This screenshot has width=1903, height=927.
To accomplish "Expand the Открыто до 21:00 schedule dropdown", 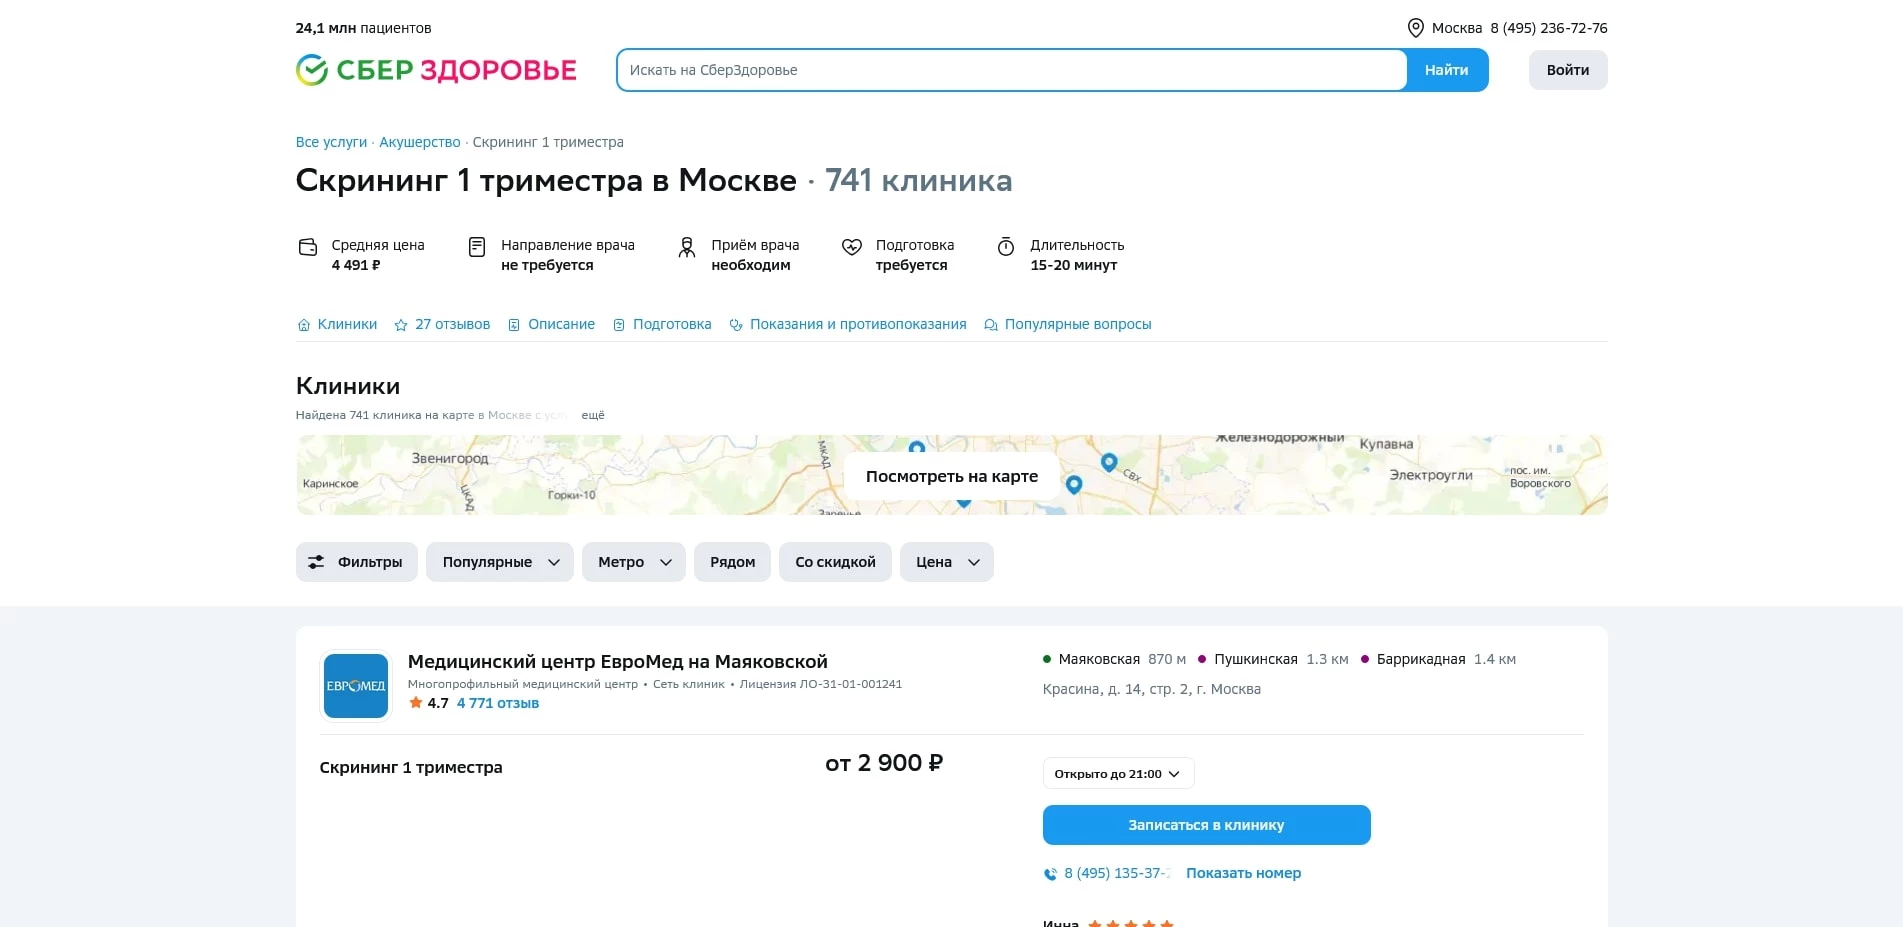I will coord(1116,773).
